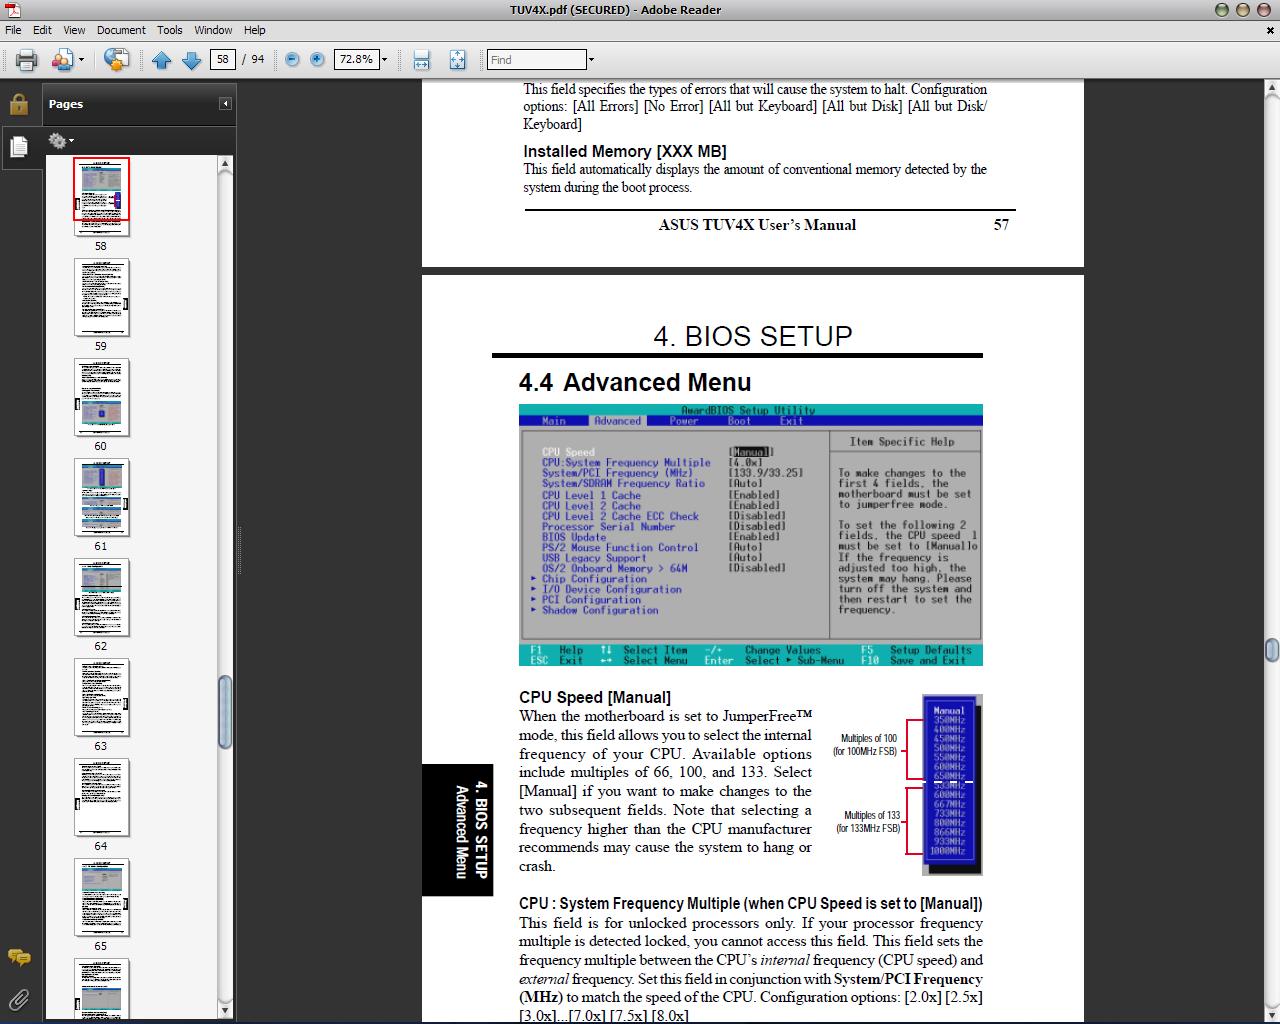The image size is (1280, 1024).
Task: Open the Pages panel options gear menu
Action: (61, 141)
